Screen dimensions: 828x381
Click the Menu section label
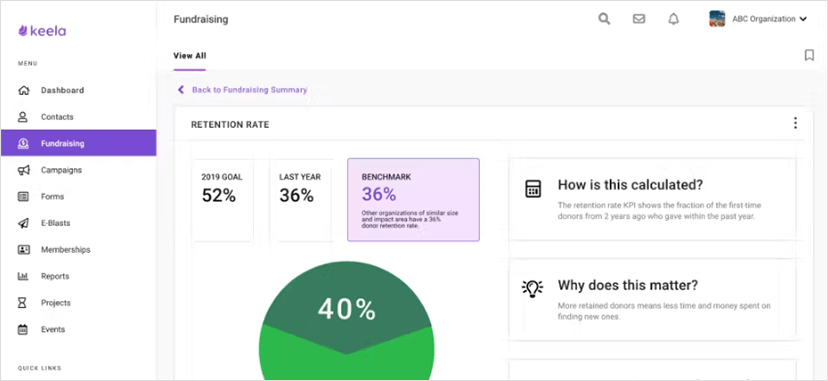coord(28,64)
